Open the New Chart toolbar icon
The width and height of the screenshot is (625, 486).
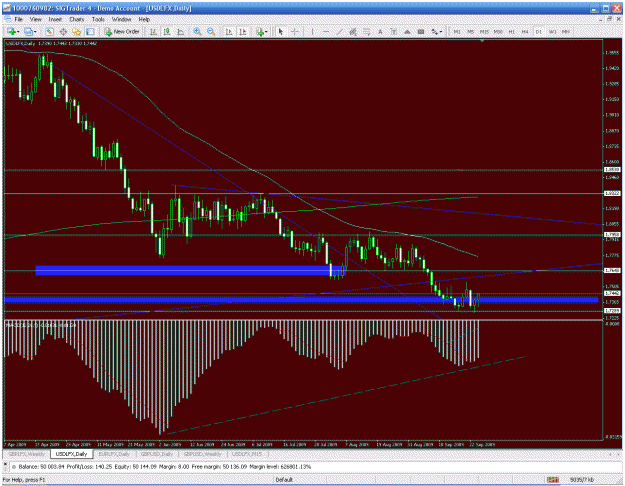tap(11, 31)
